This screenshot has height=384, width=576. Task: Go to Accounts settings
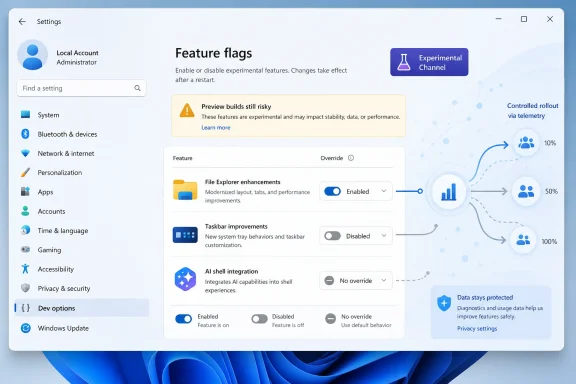[82, 211]
